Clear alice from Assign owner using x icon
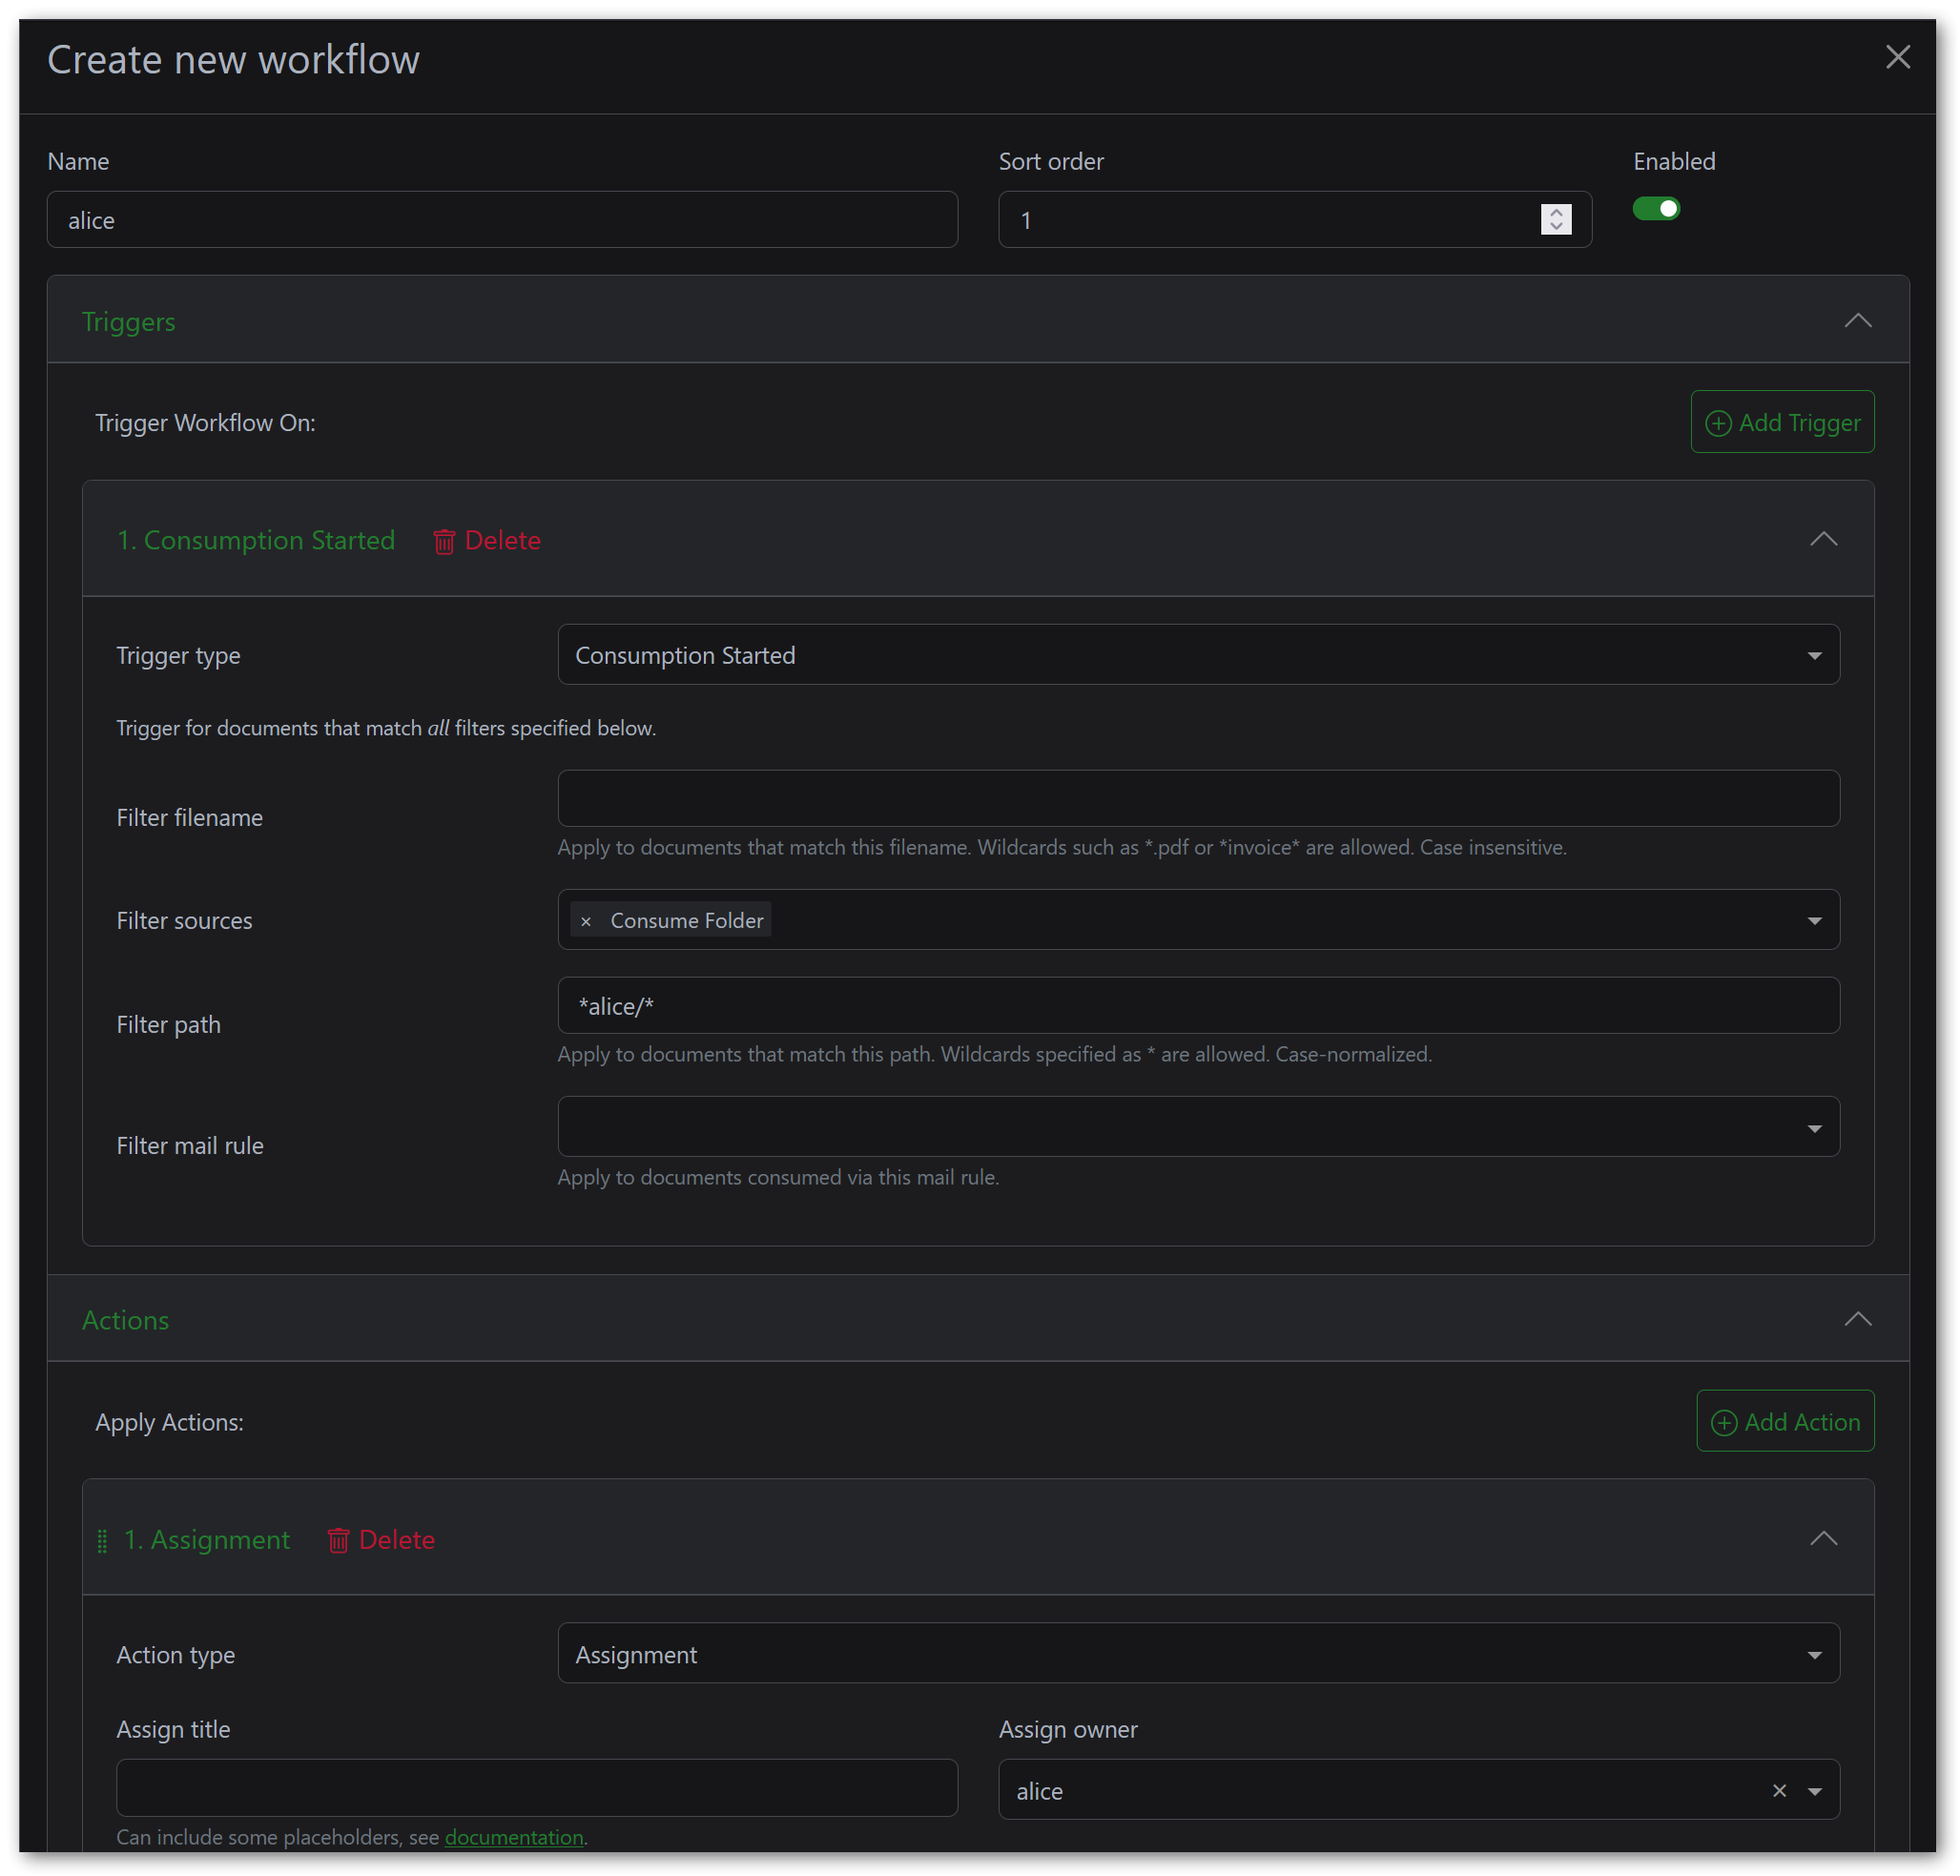The image size is (1960, 1876). tap(1779, 1790)
